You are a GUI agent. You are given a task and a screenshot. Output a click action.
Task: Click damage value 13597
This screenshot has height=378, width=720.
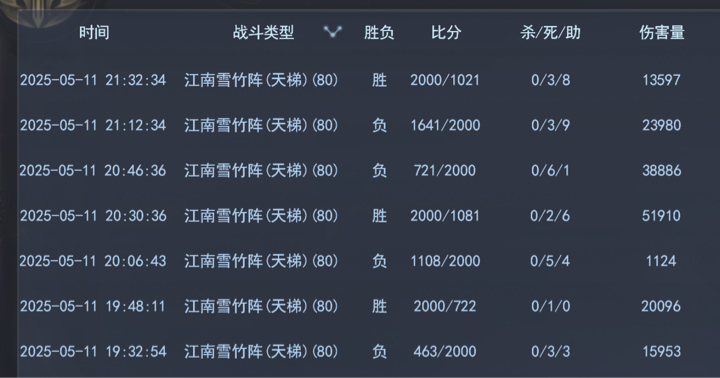tap(661, 80)
